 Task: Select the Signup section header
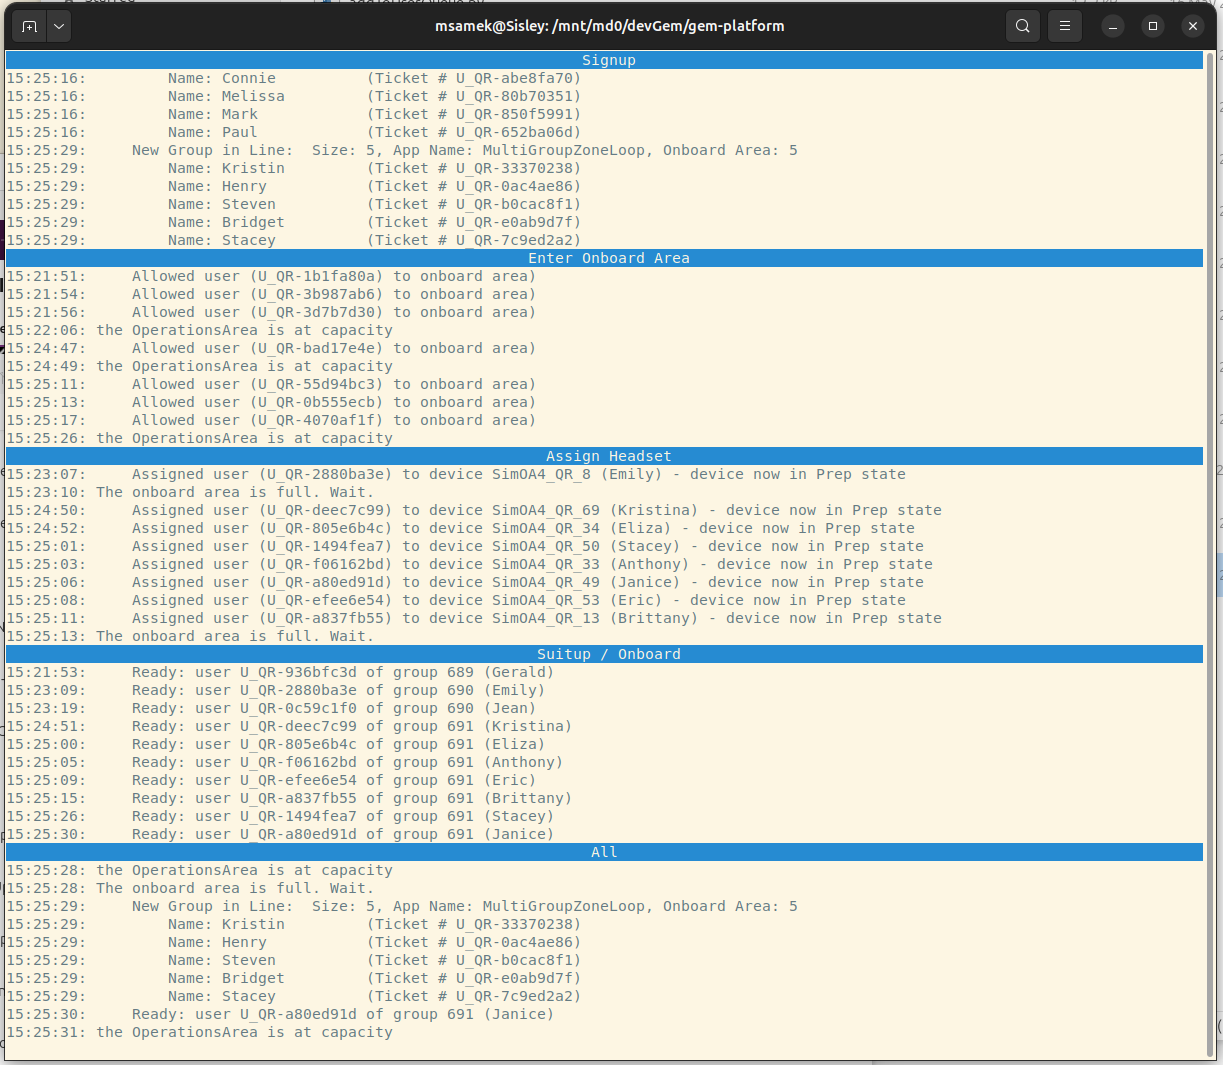[608, 60]
